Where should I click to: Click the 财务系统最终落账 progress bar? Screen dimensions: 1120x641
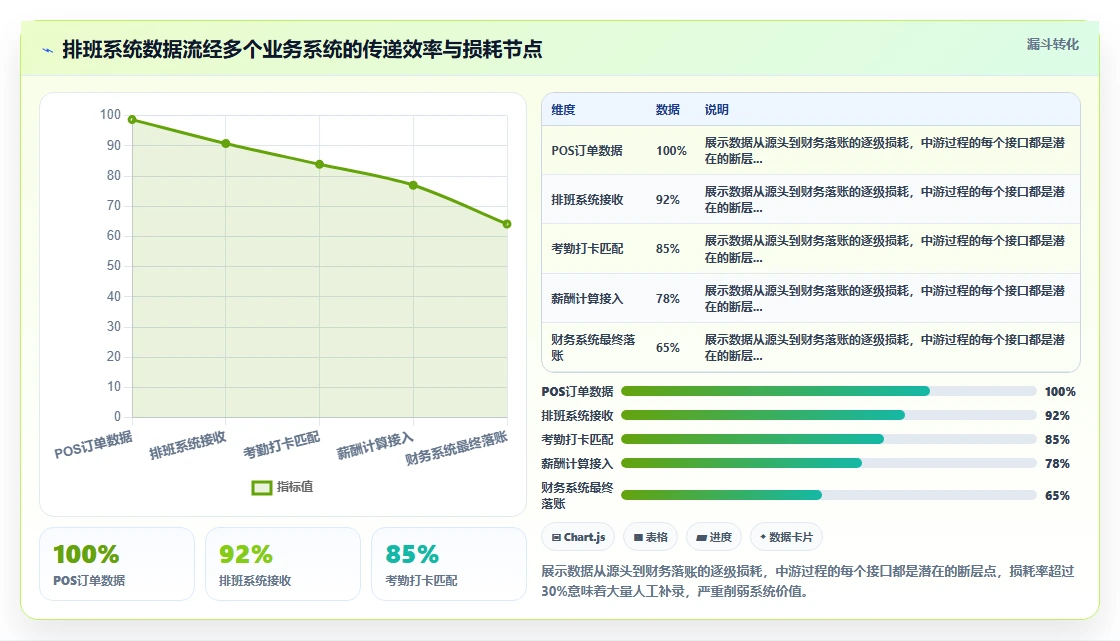pyautogui.click(x=829, y=495)
